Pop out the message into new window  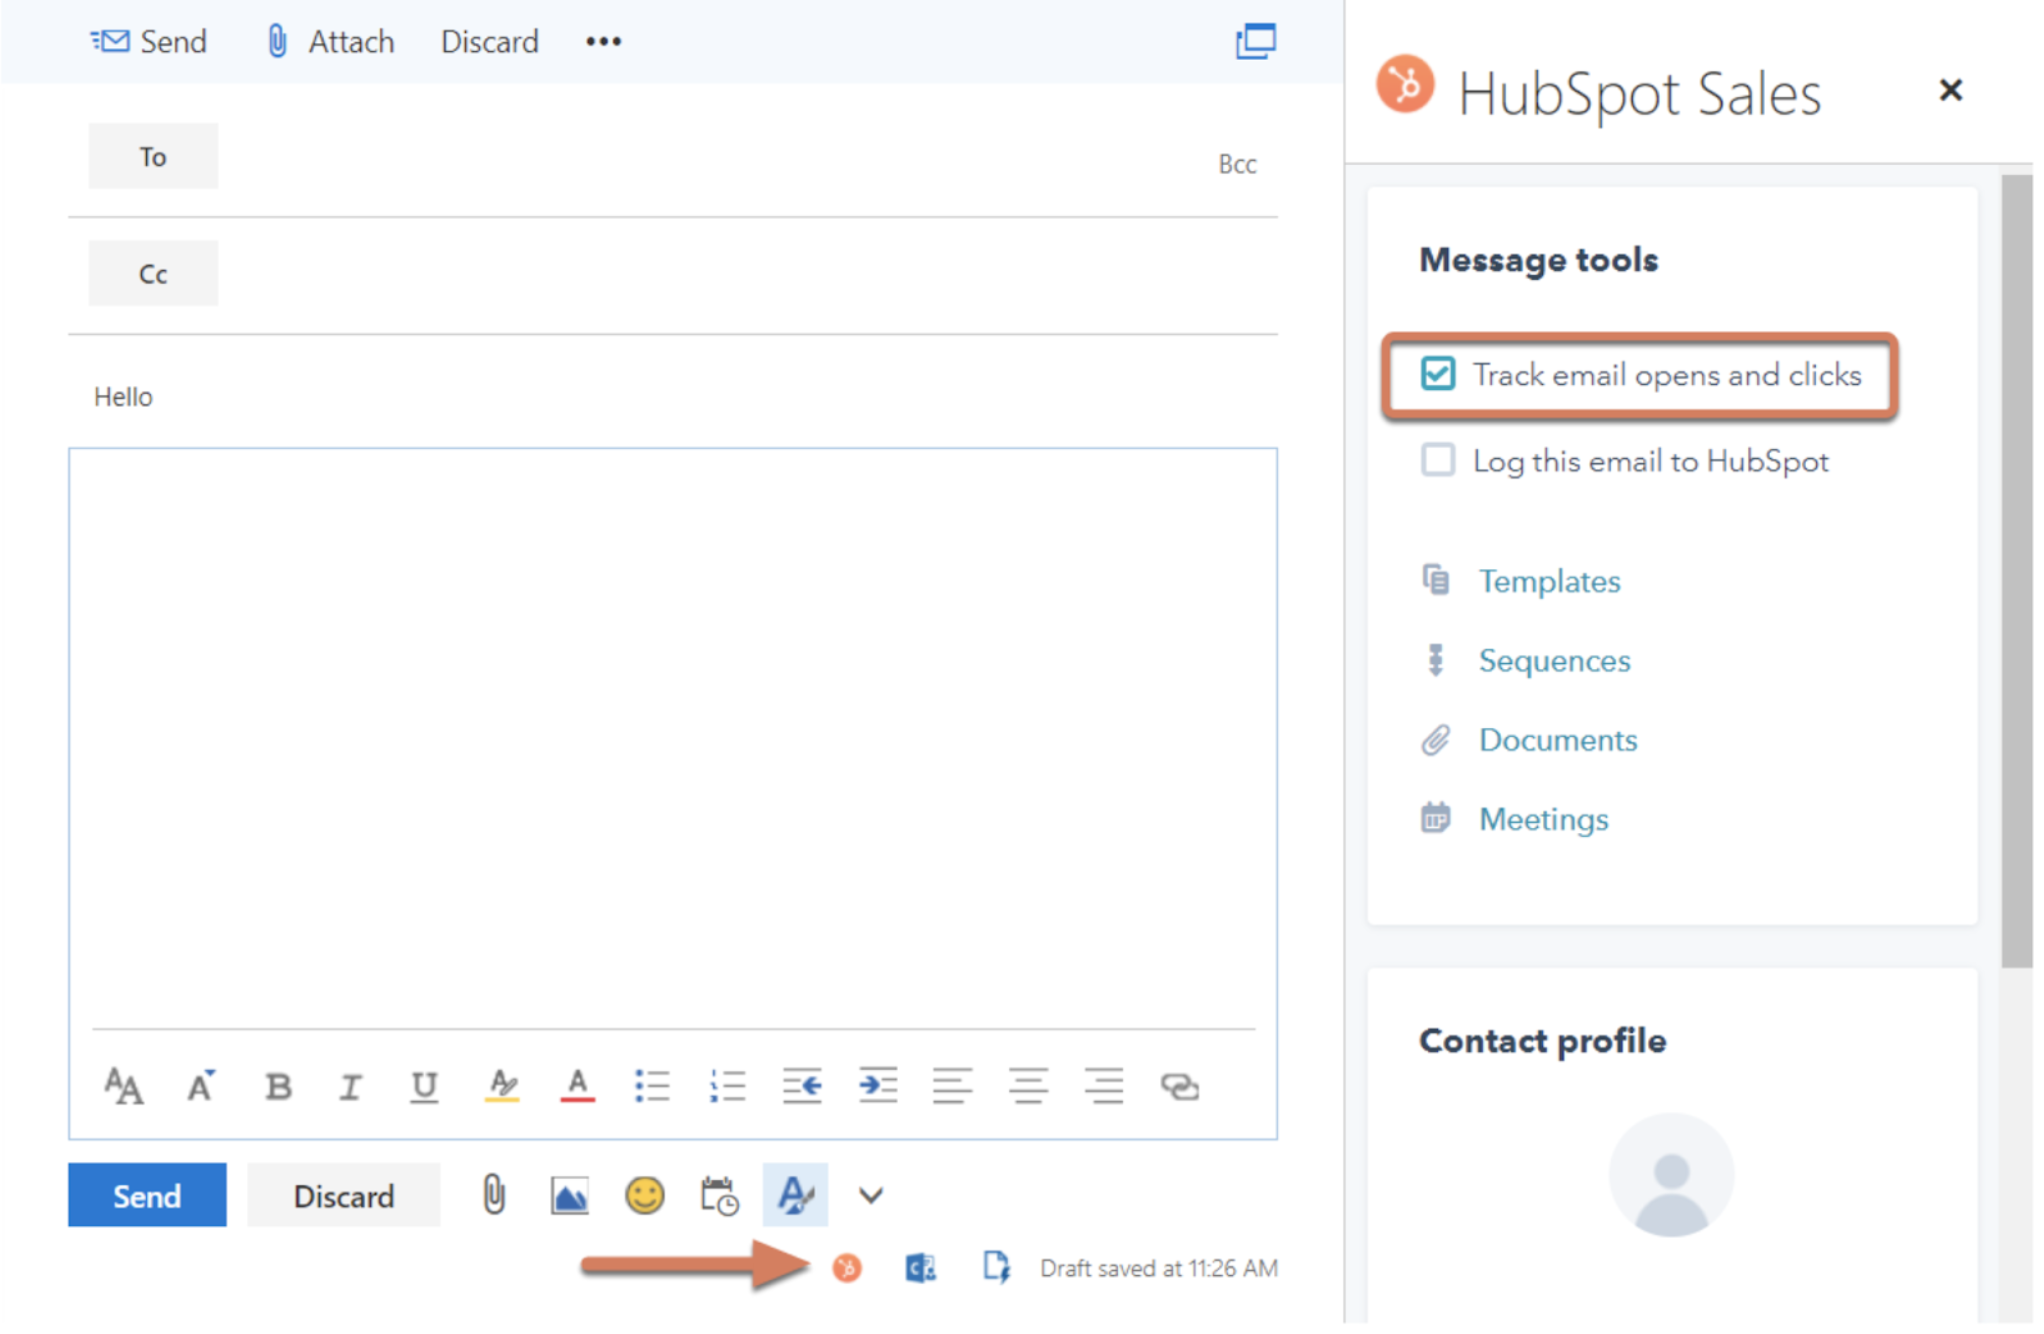point(1255,42)
